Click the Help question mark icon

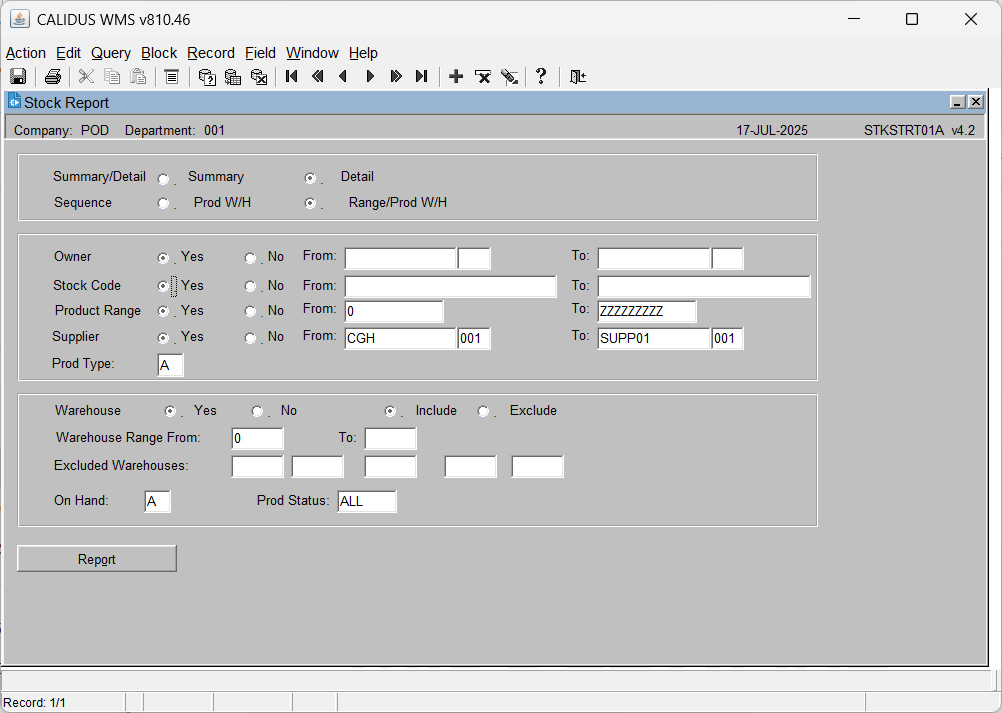tap(541, 77)
